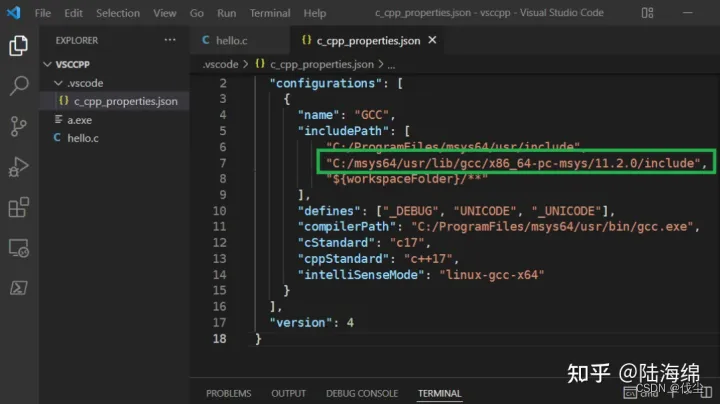Click the "GCC" name value
Image resolution: width=720 pixels, height=404 pixels.
click(371, 115)
